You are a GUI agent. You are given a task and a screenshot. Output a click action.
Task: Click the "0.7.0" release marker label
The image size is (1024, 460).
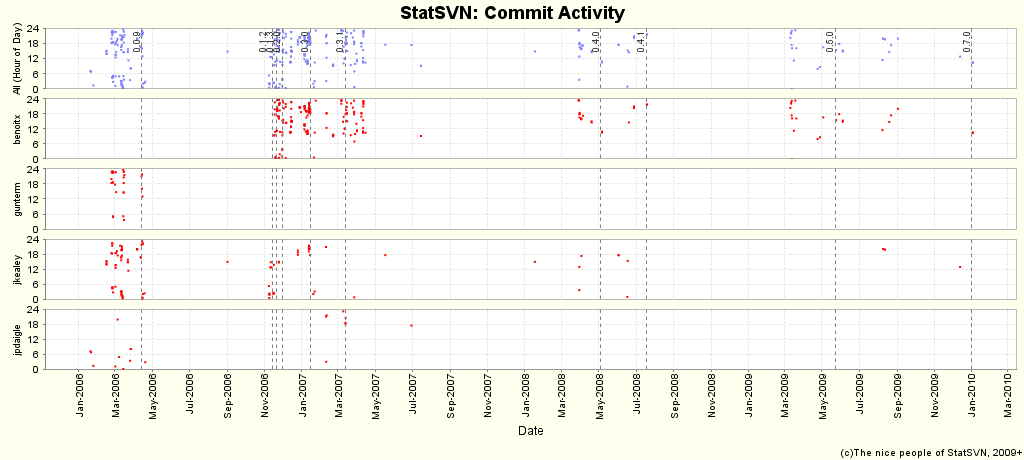click(966, 41)
